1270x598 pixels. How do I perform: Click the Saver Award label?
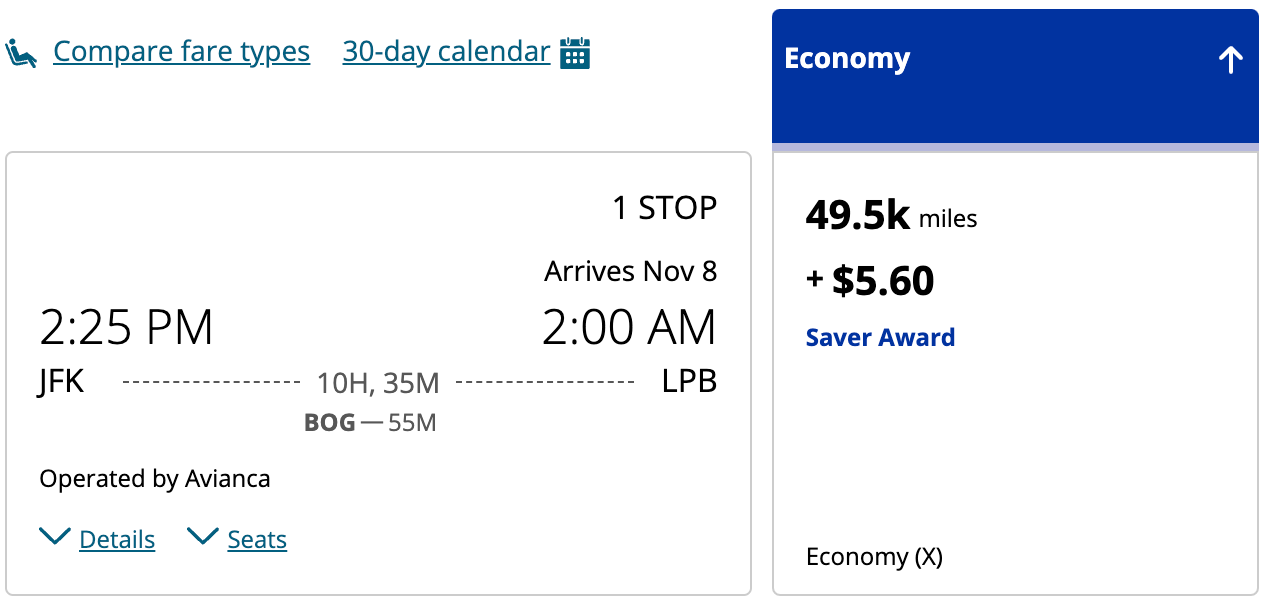880,337
